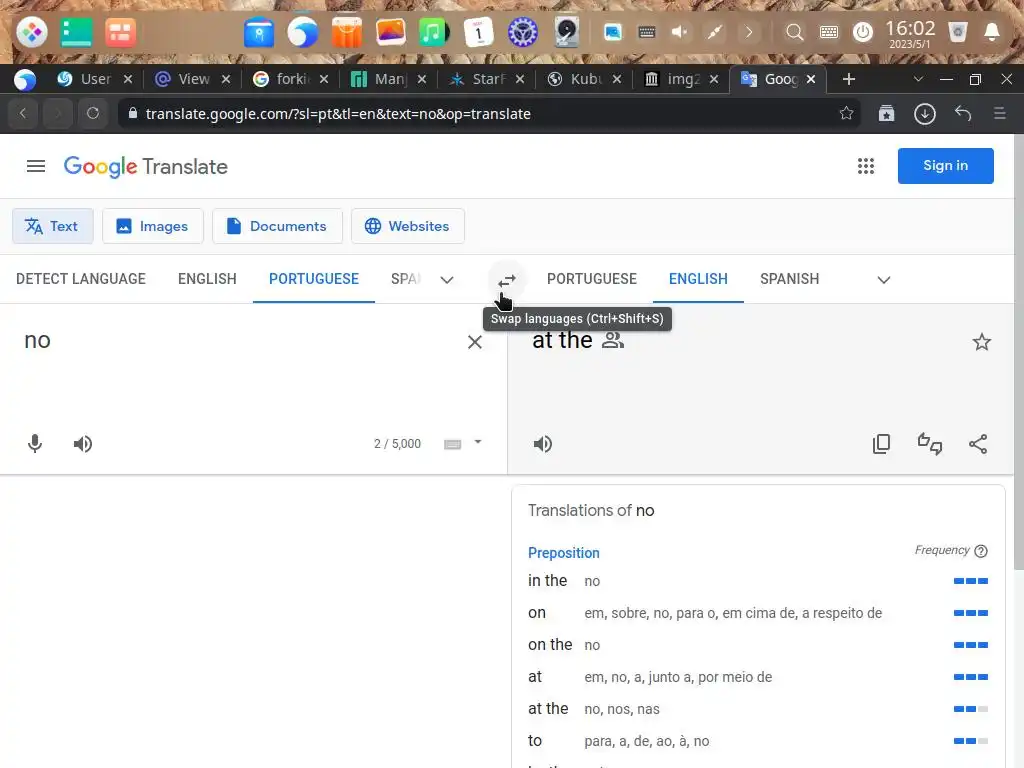
Task: Close the Google Translate browser tab
Action: tap(810, 79)
